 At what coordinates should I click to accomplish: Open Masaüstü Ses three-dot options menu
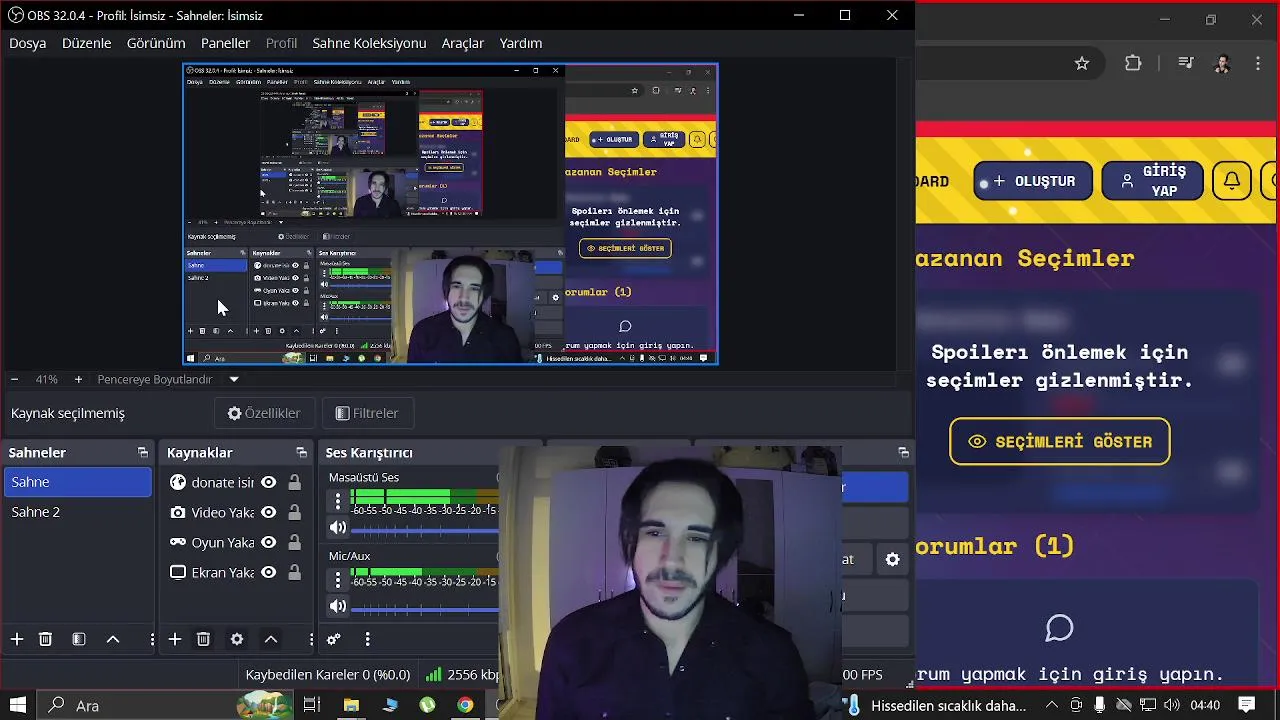point(338,501)
